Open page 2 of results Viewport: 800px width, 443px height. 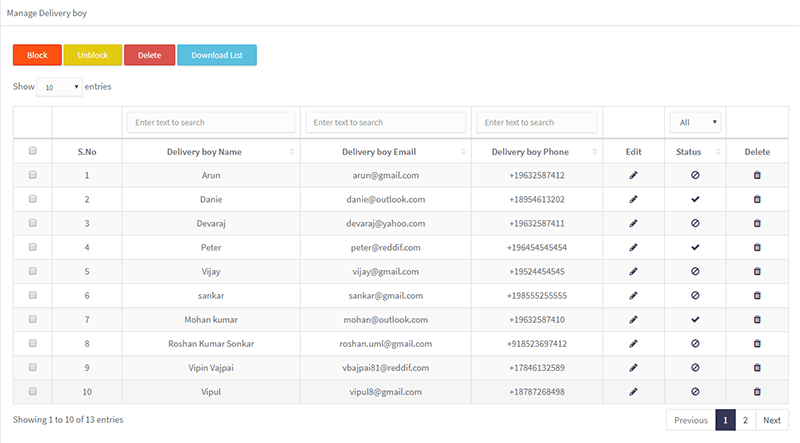[745, 420]
